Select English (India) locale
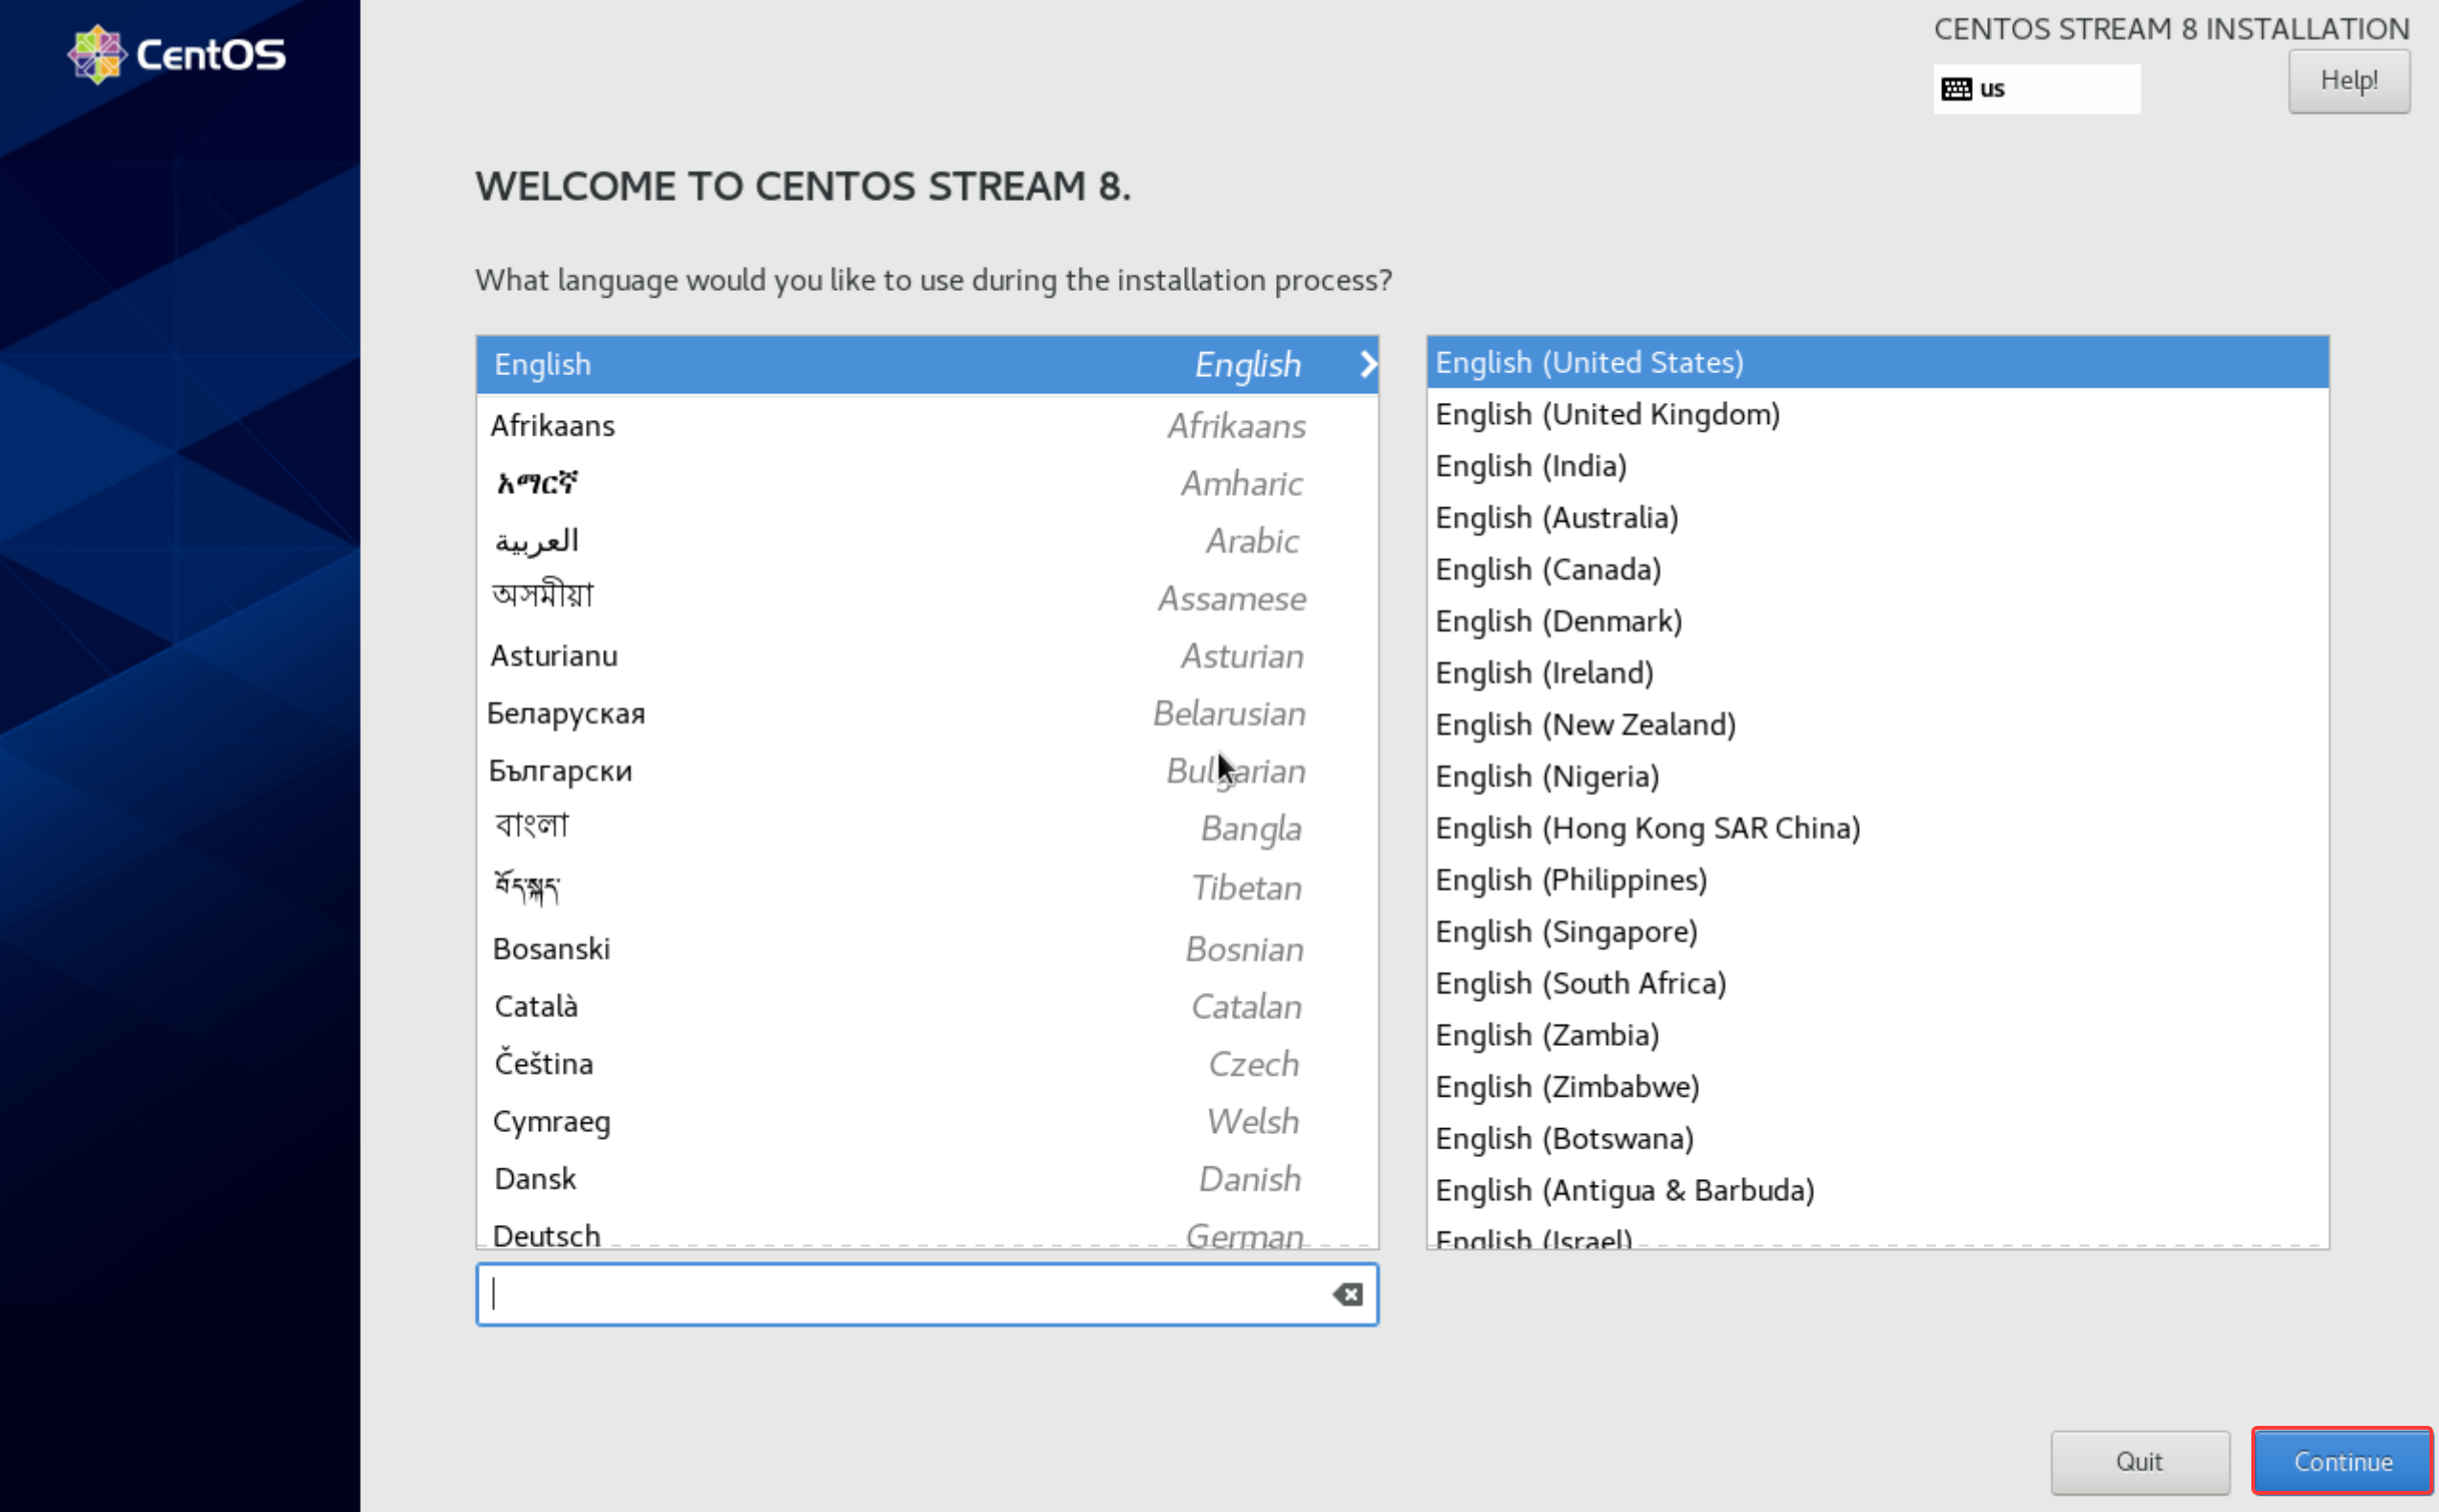Viewport: 2439px width, 1512px height. pos(1877,466)
